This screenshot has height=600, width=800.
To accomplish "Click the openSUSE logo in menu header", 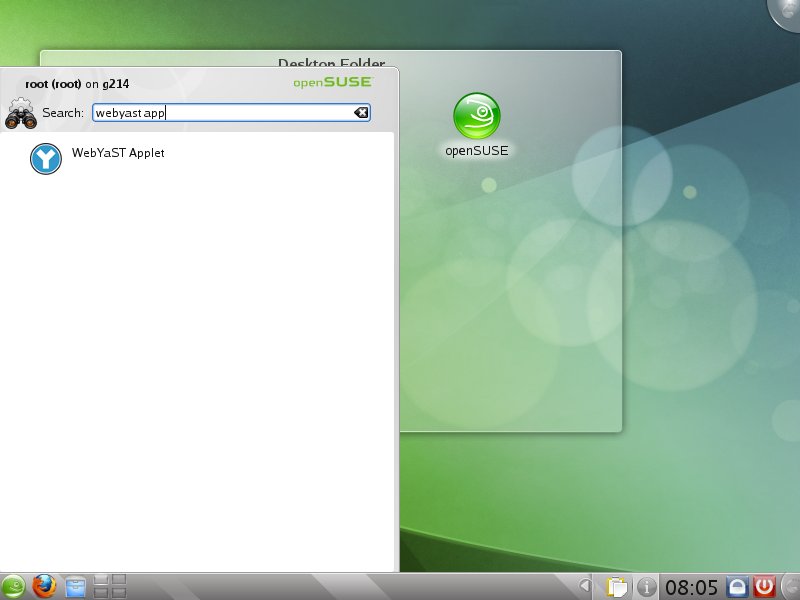I will pos(333,83).
